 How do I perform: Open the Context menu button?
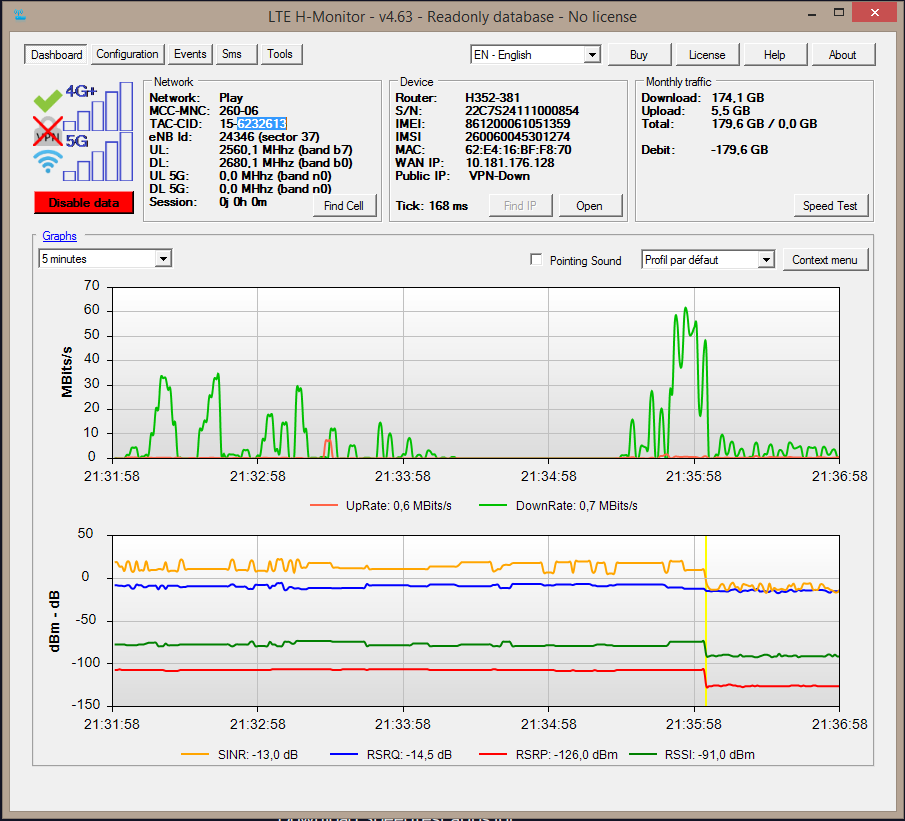(x=825, y=260)
